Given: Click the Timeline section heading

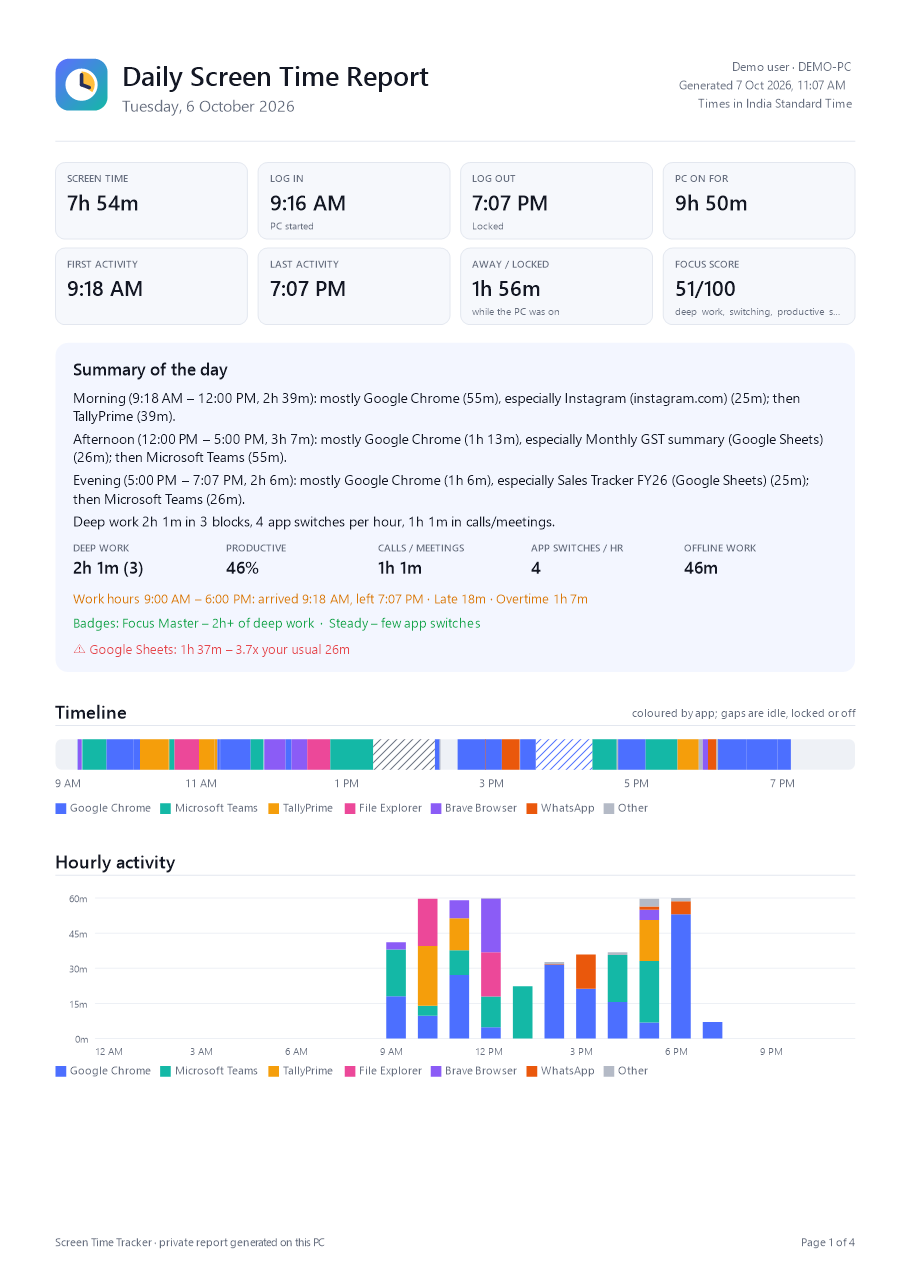Looking at the screenshot, I should click(91, 713).
